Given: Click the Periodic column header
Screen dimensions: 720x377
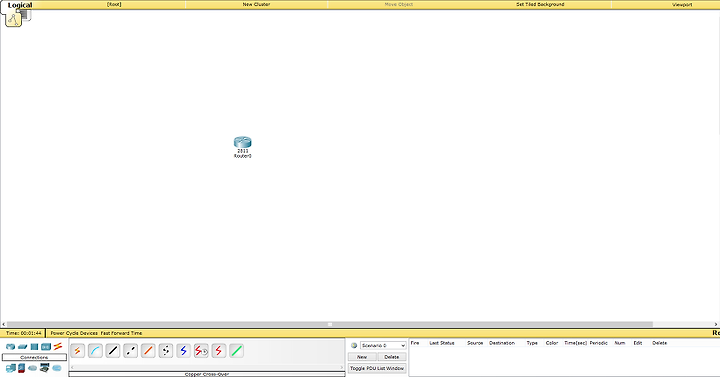Looking at the screenshot, I should (598, 343).
